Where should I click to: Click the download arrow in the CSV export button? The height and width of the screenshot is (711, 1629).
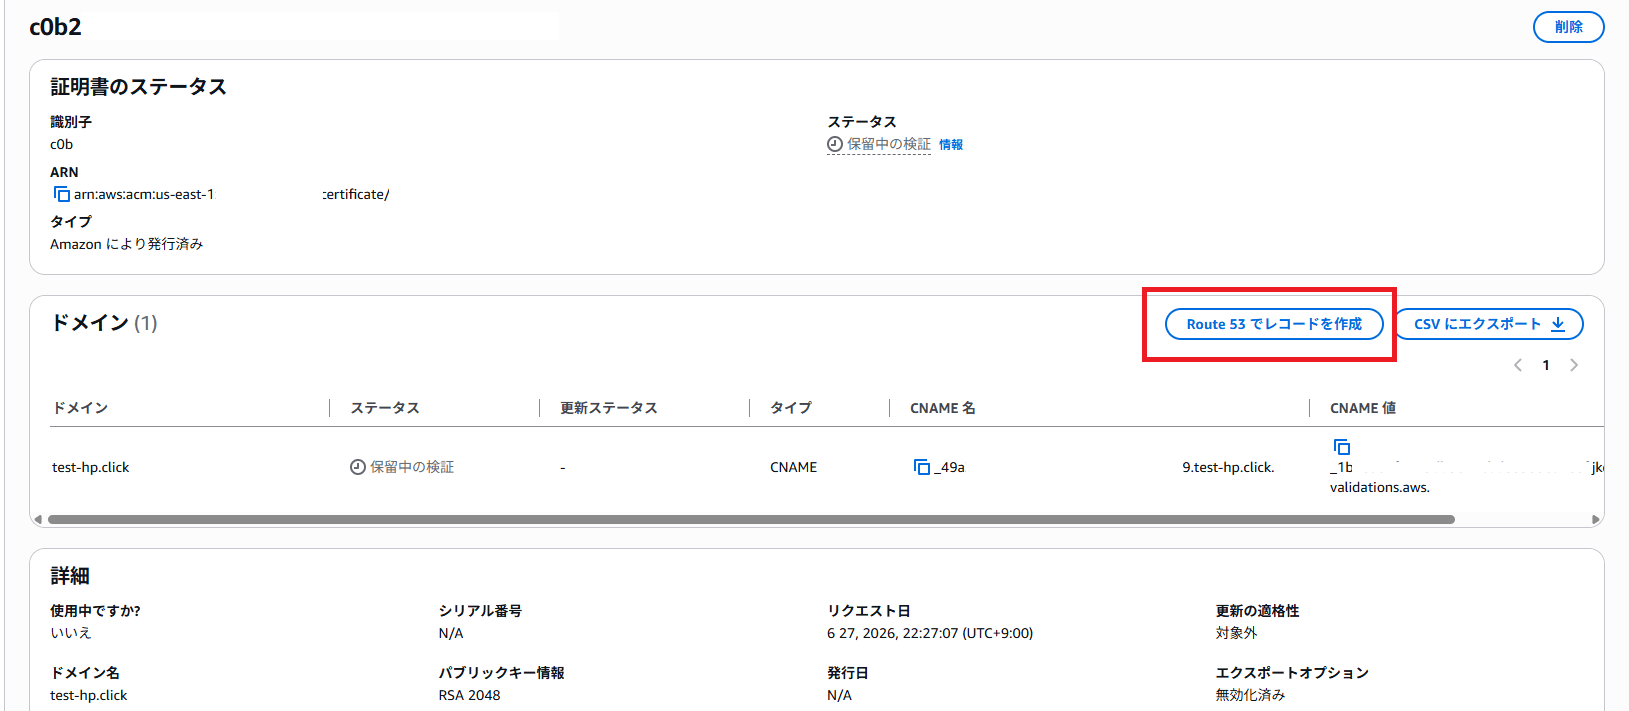point(1558,324)
